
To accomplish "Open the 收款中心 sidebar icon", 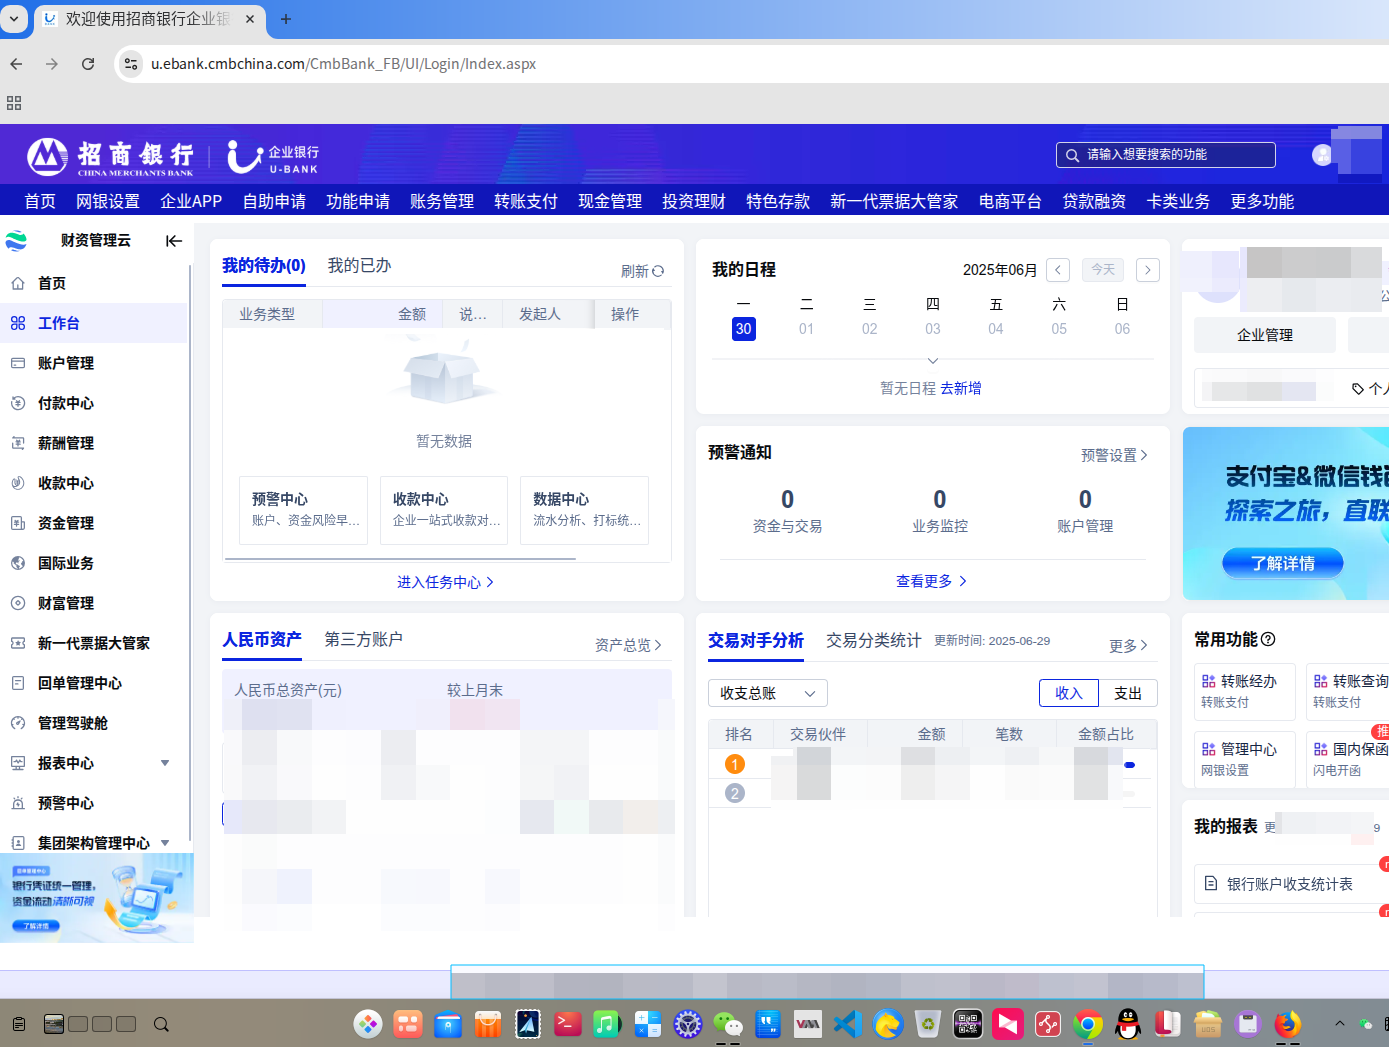I will point(18,483).
